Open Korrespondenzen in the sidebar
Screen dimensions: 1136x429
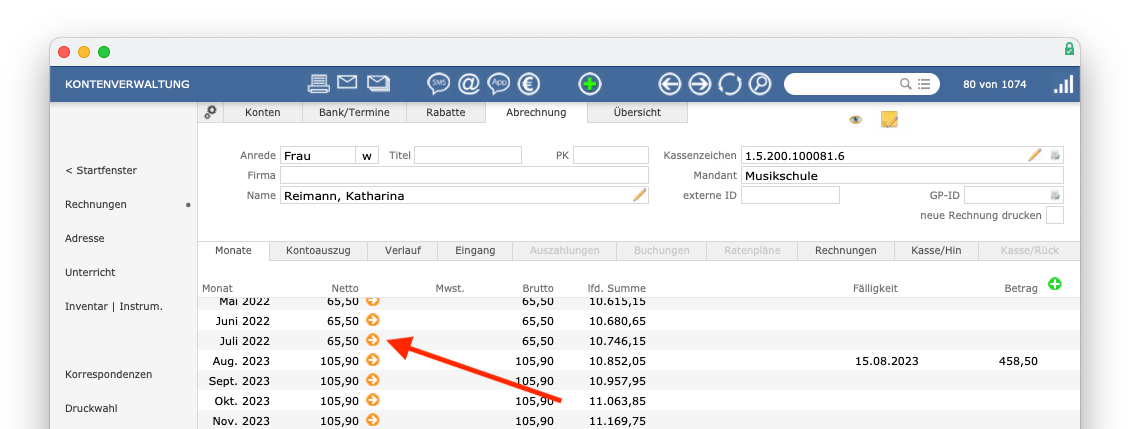(109, 375)
